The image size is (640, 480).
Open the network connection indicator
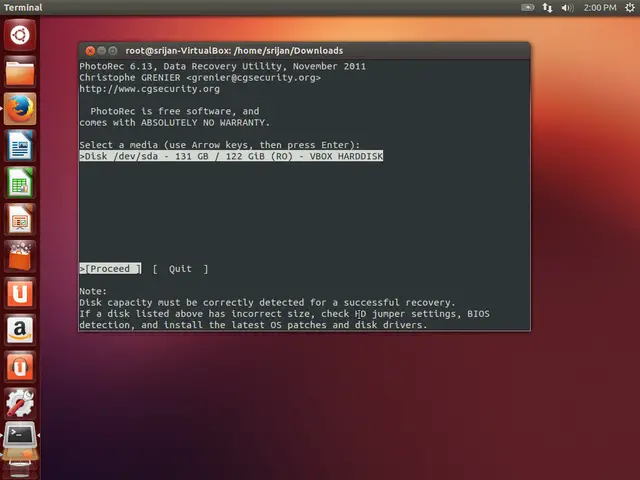547,7
